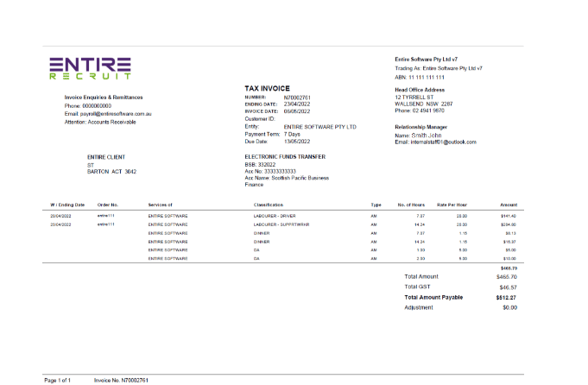Click the Page 1 of 1 footer text

57,381
